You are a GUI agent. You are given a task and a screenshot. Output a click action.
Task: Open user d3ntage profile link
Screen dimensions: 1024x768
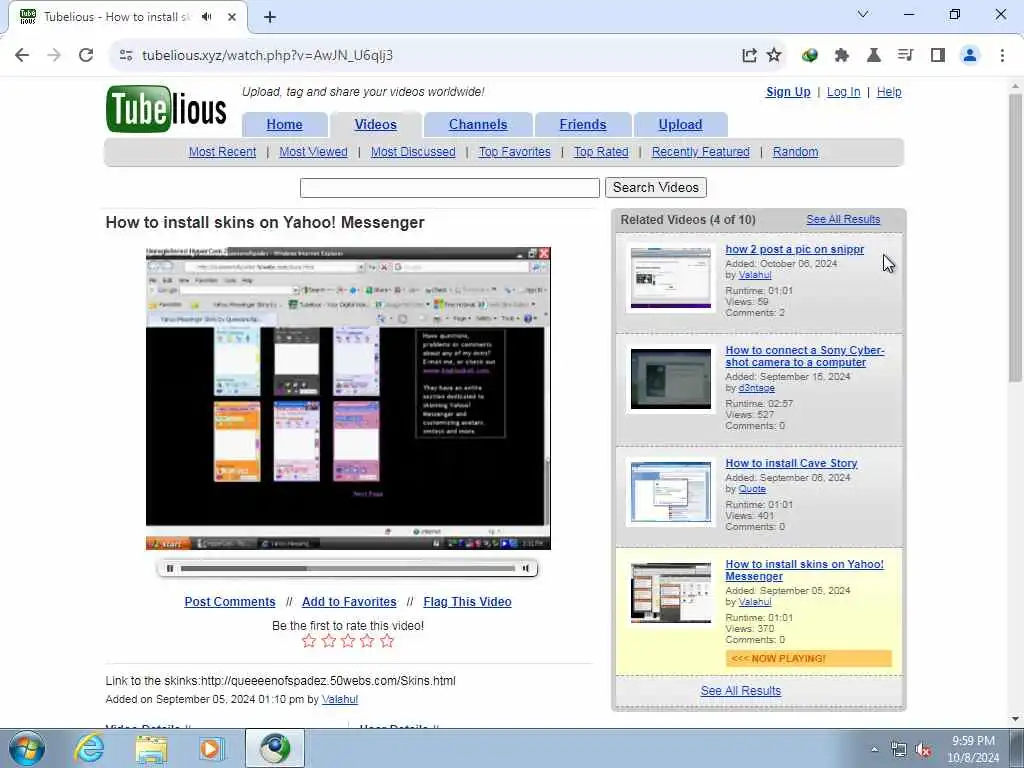pos(756,388)
